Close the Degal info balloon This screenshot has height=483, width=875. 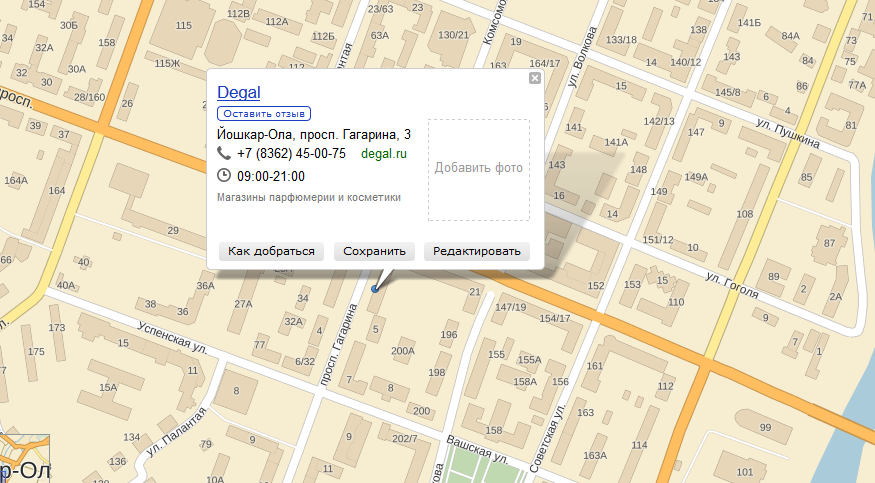535,78
